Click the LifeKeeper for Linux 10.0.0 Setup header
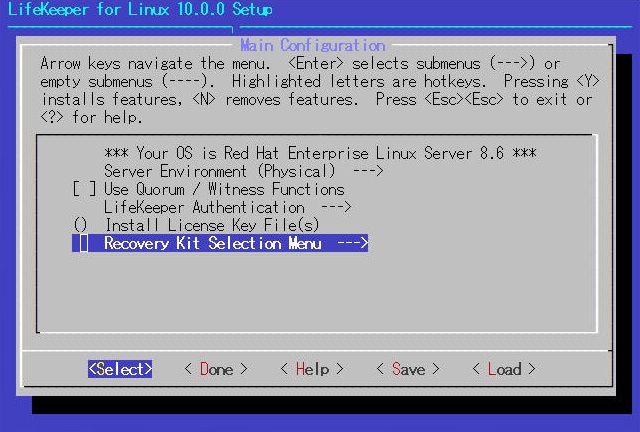640x432 pixels. click(140, 10)
